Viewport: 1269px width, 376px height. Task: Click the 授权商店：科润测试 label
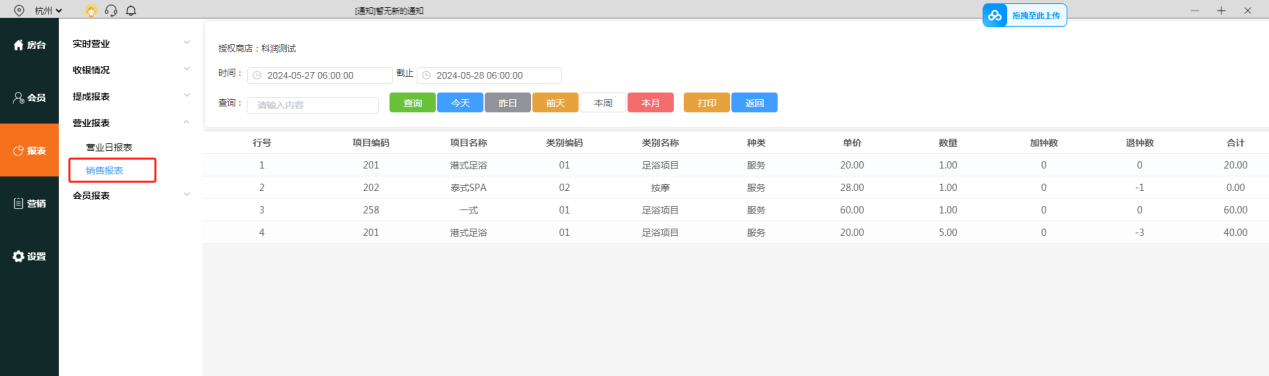click(x=257, y=48)
